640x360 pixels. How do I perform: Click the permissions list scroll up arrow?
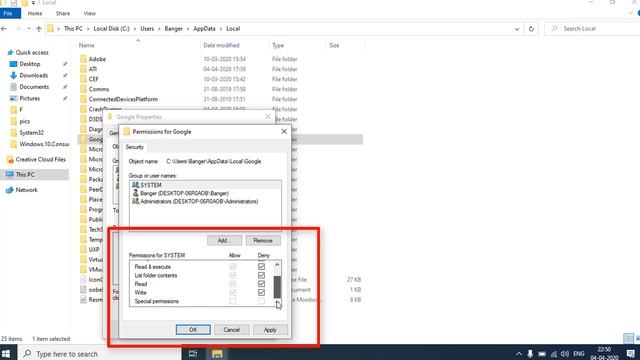[x=277, y=265]
